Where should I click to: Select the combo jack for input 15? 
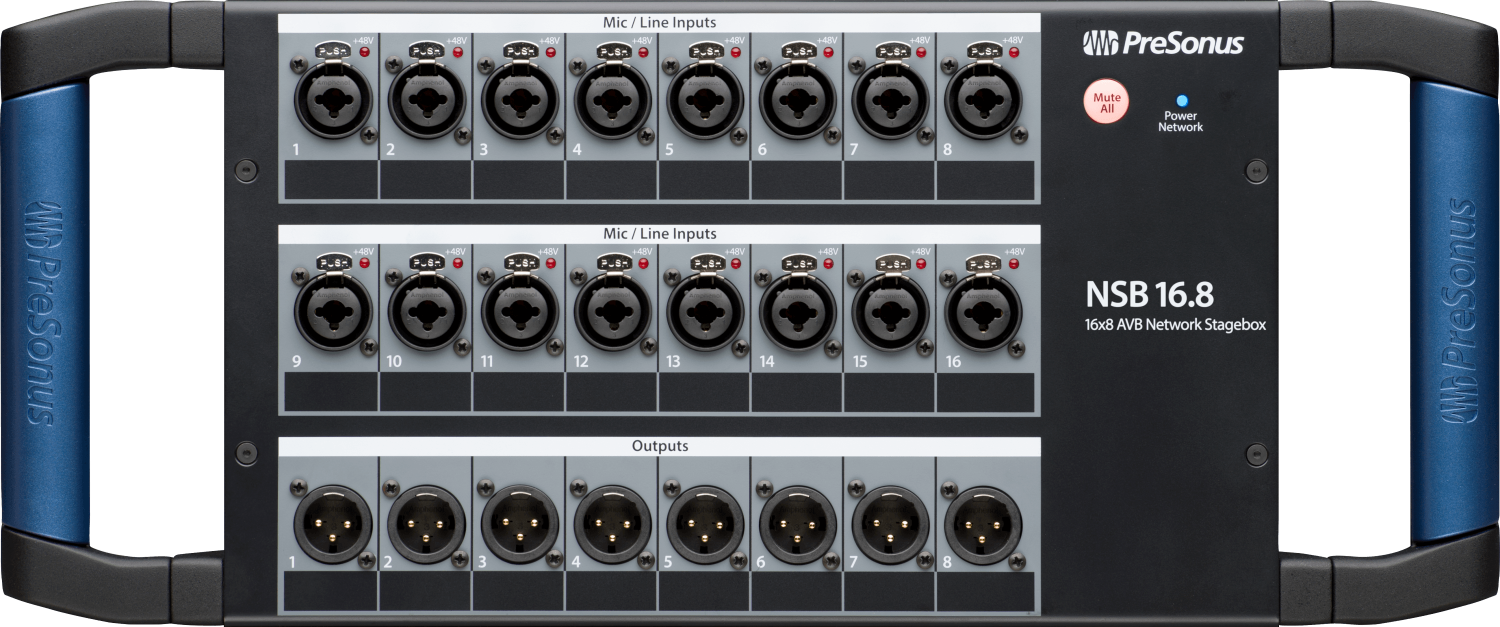click(x=891, y=311)
